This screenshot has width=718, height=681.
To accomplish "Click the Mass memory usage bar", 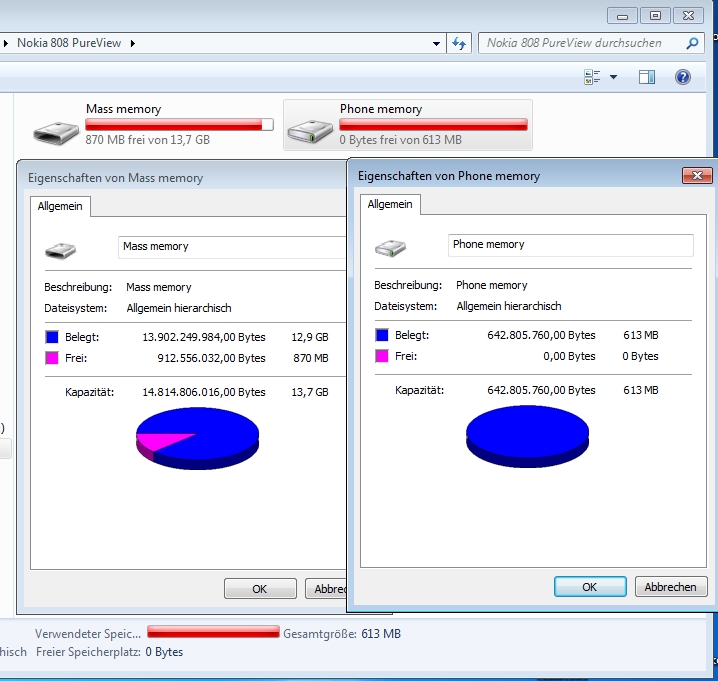I will (179, 125).
